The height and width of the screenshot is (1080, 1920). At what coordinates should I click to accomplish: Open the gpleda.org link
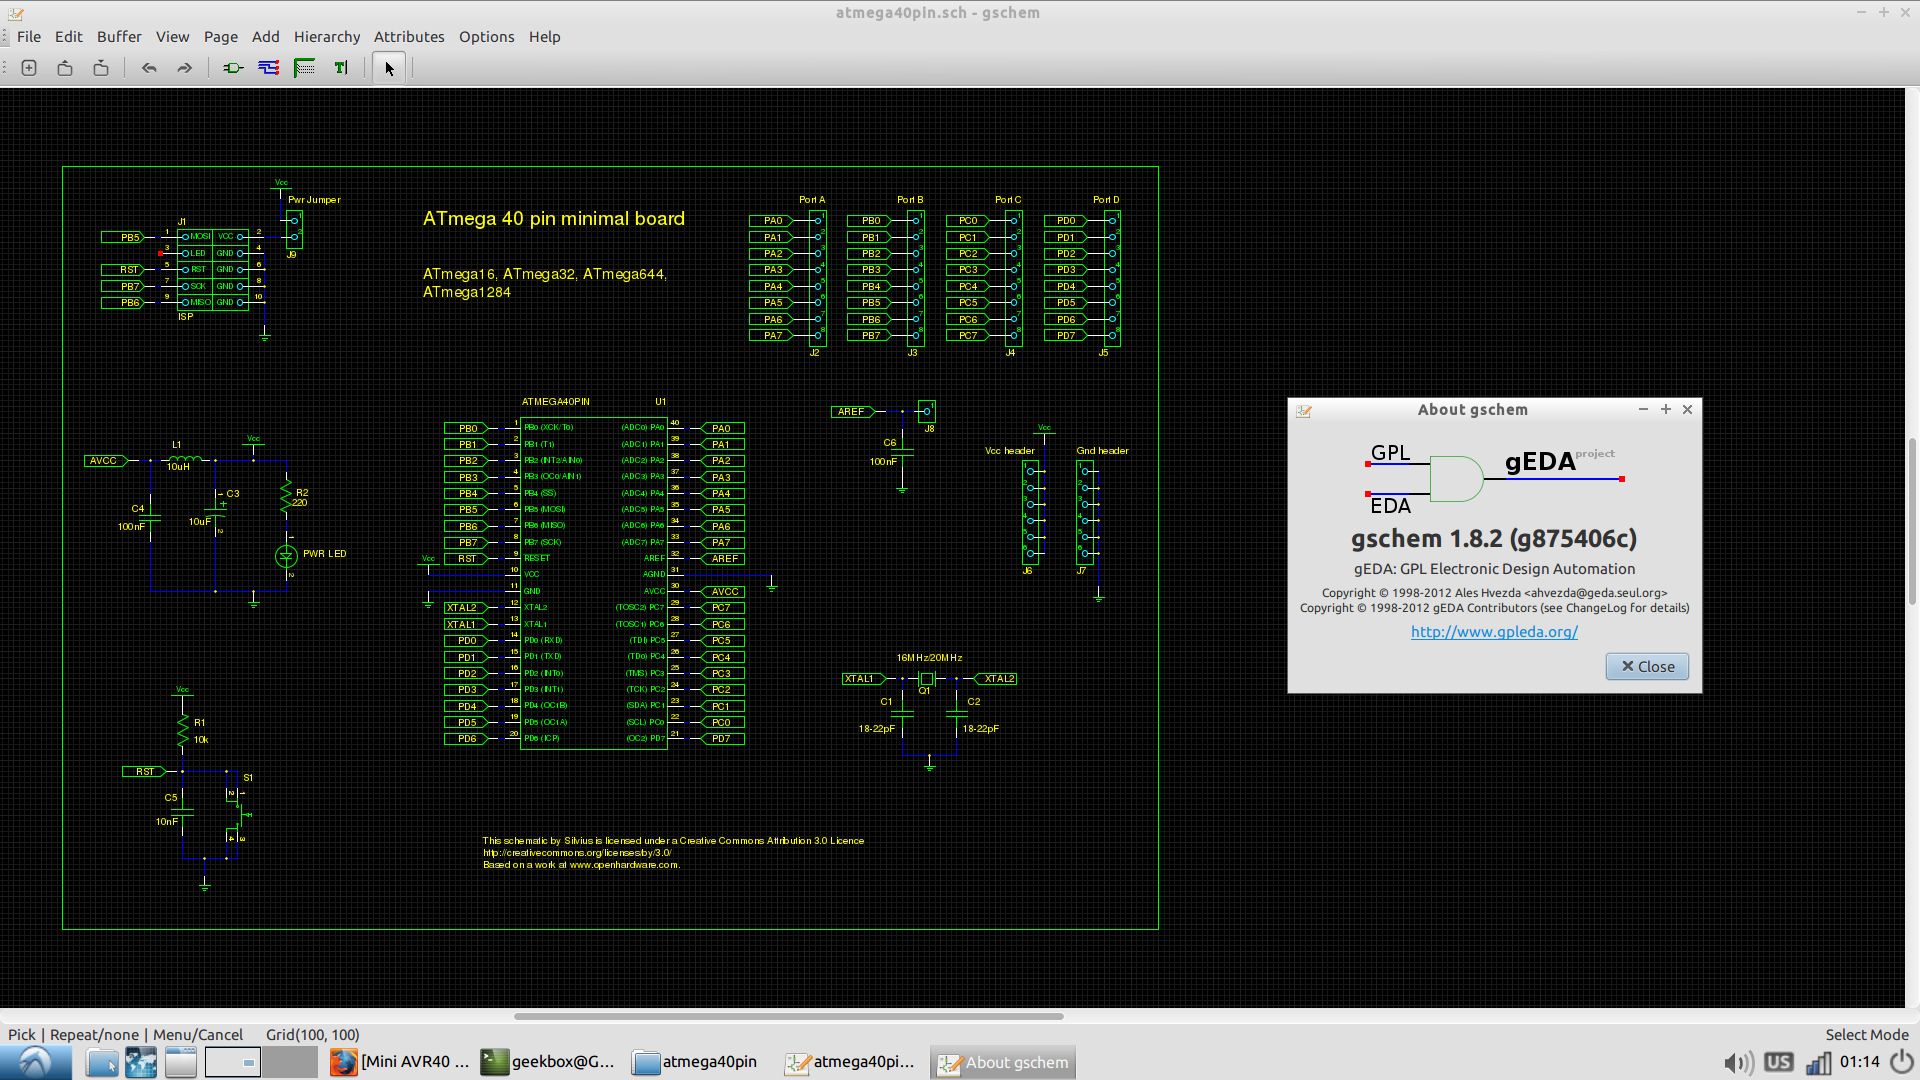coord(1494,632)
